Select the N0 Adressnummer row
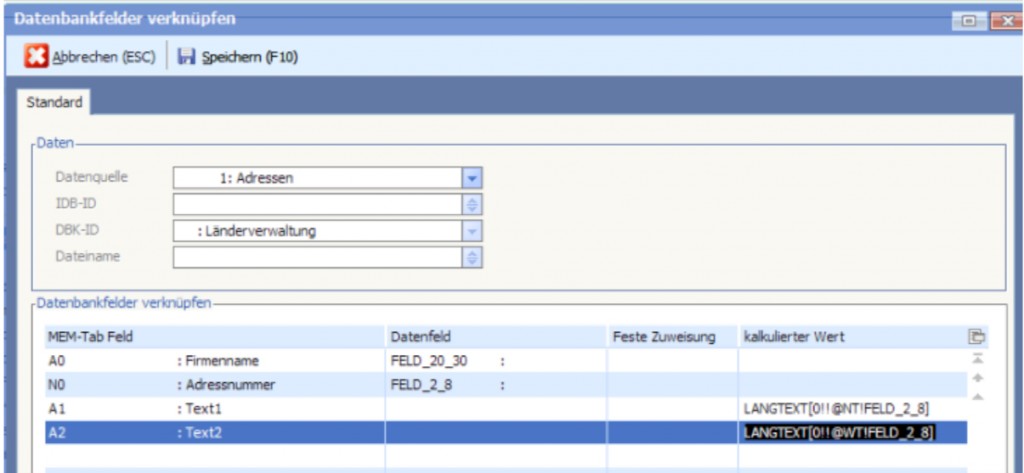The height and width of the screenshot is (473, 1024). (x=200, y=384)
